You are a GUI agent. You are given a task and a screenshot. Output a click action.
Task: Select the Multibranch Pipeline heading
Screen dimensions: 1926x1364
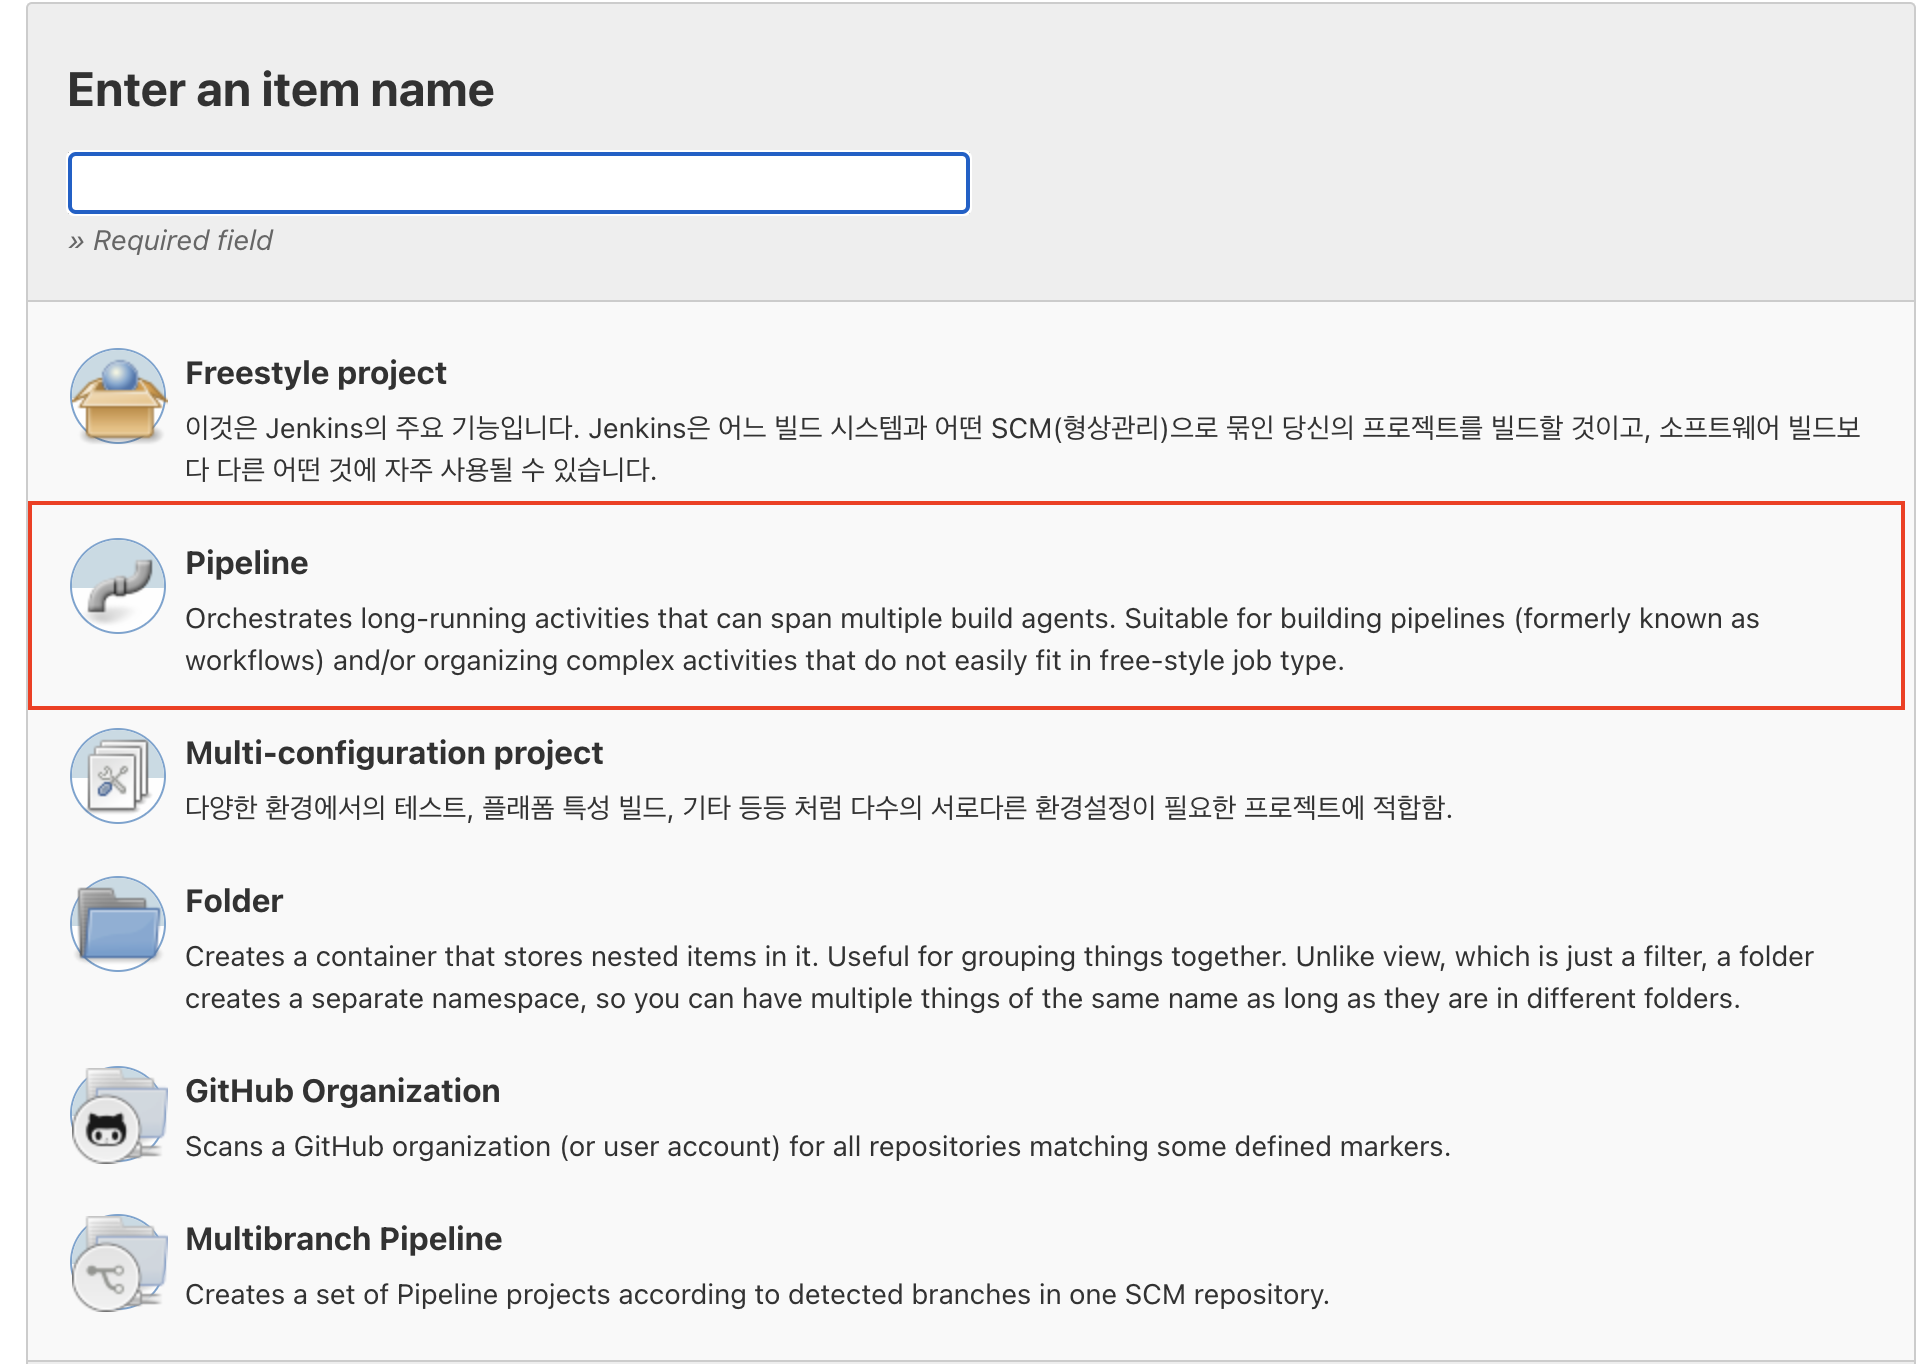343,1239
